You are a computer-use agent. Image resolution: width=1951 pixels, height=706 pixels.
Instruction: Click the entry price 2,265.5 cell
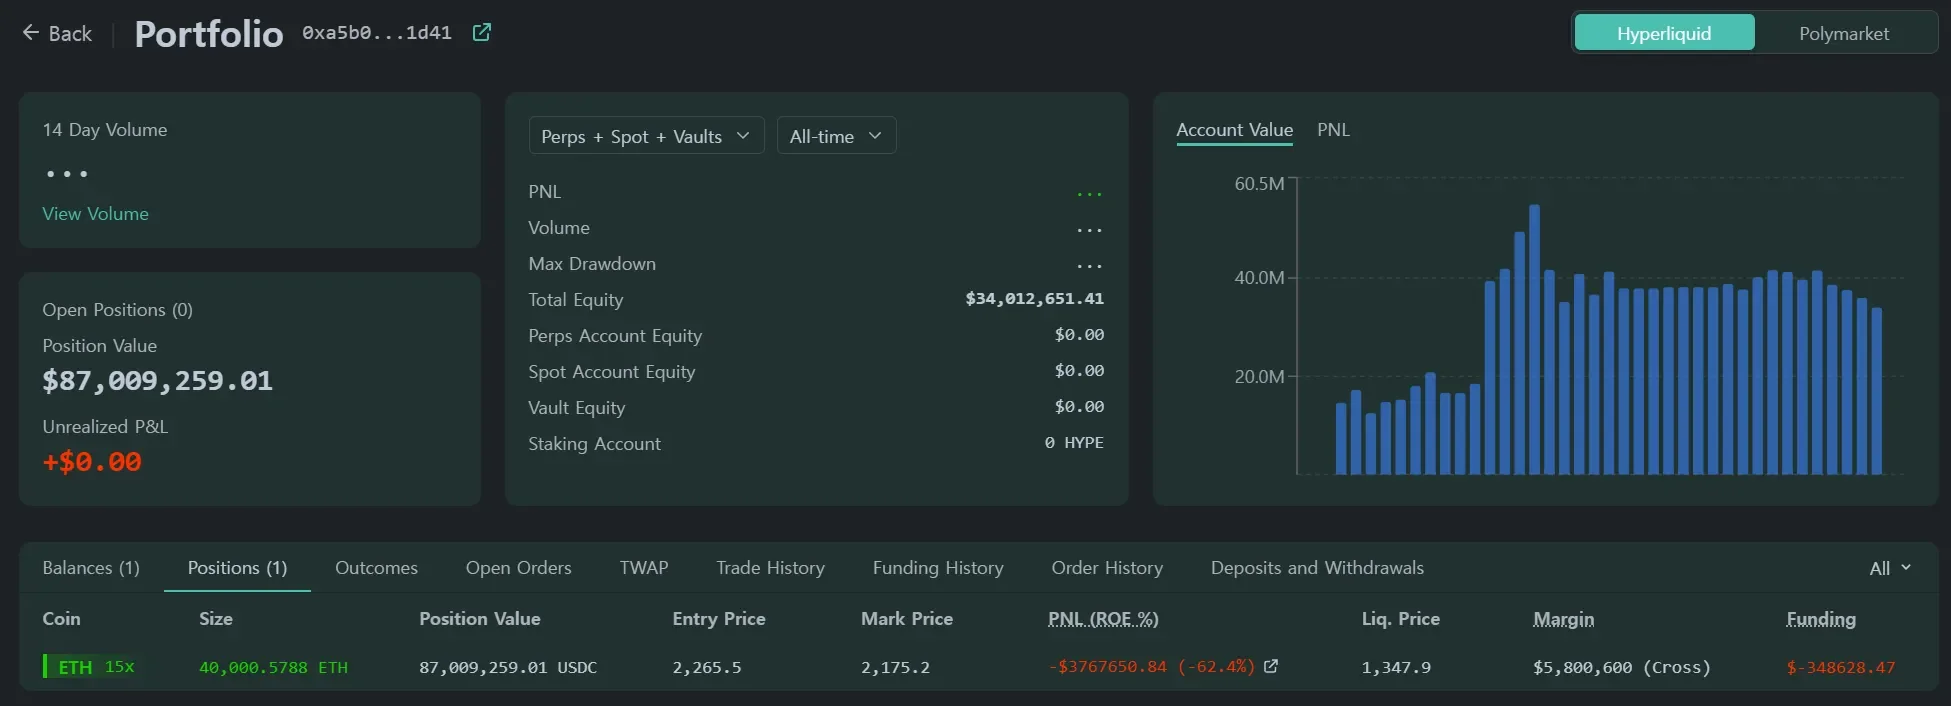[707, 667]
